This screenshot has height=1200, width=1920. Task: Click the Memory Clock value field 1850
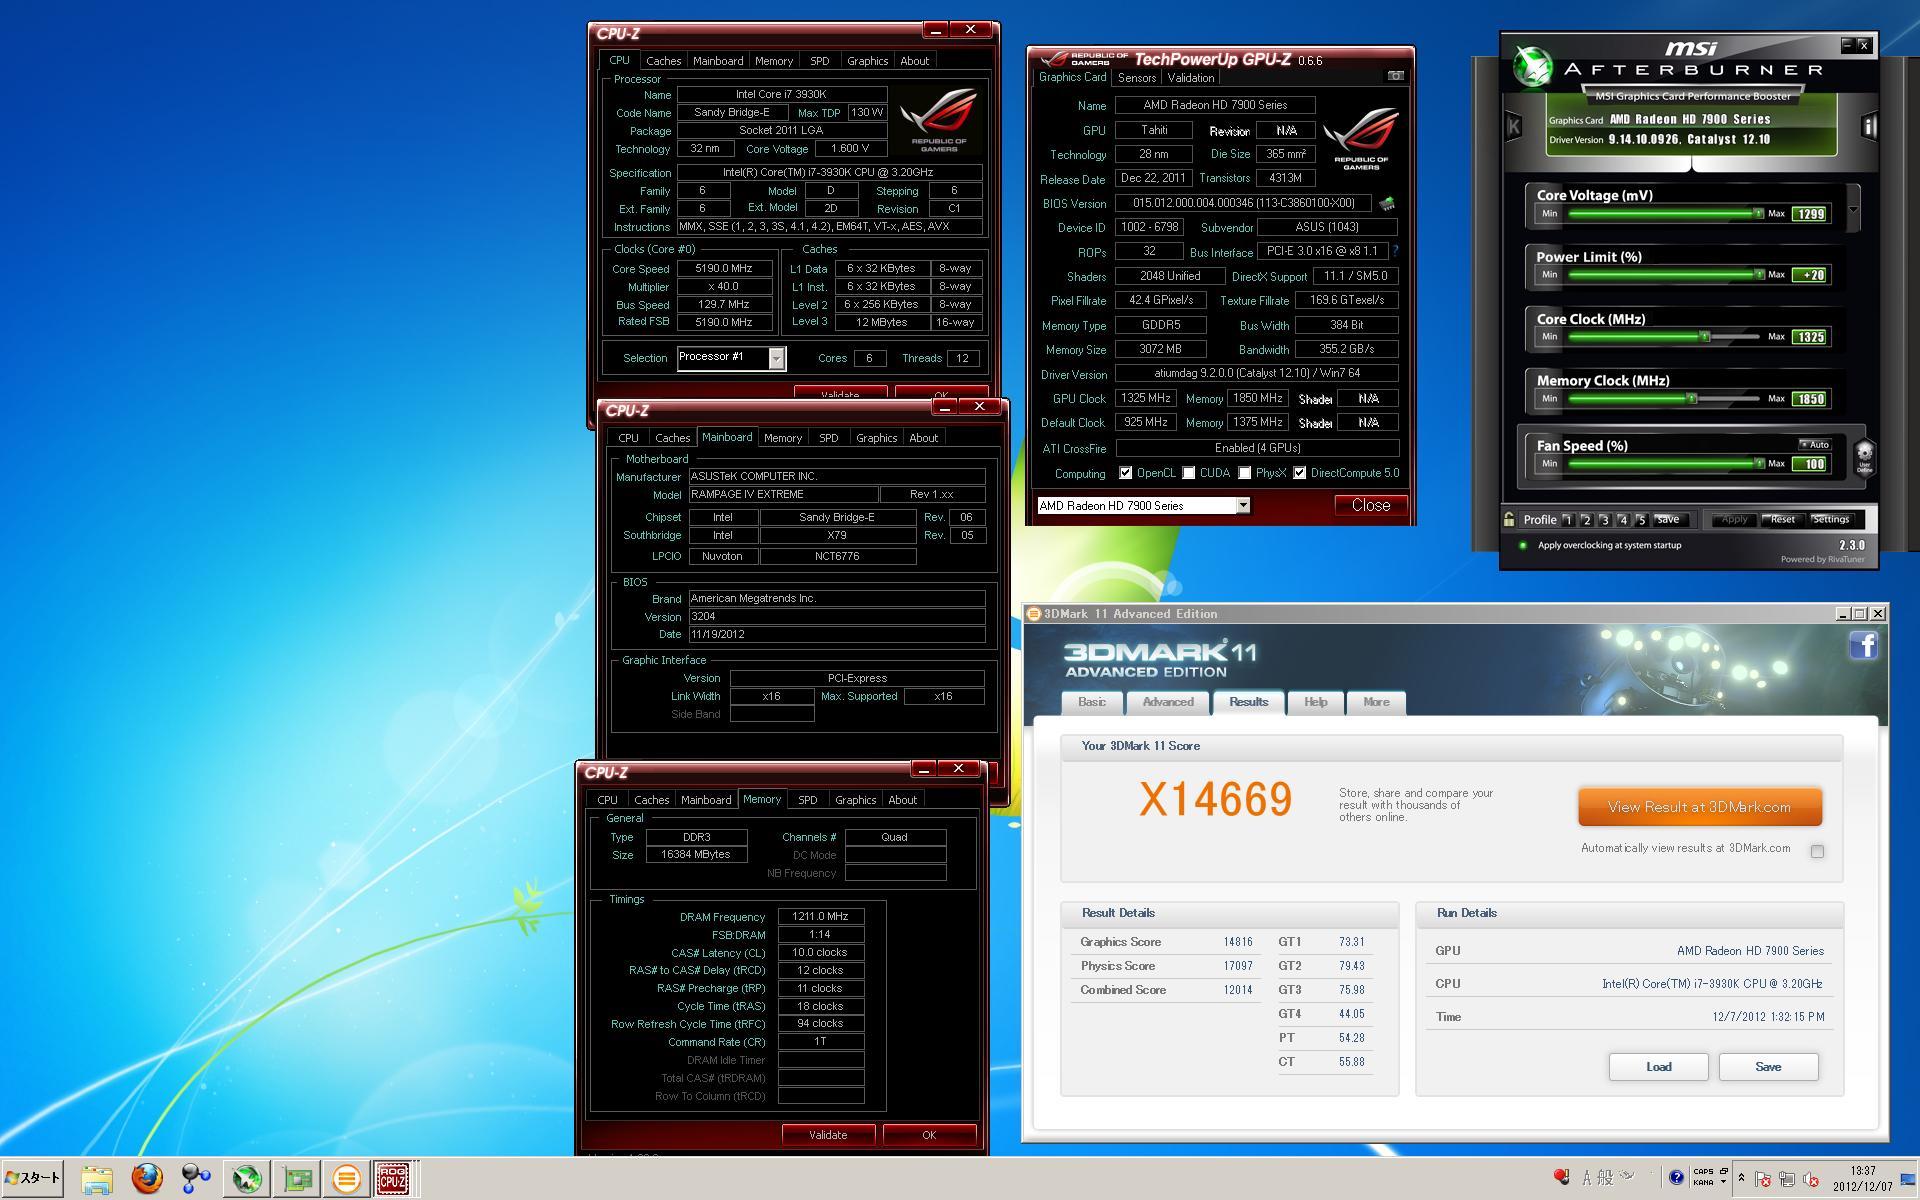click(x=1811, y=399)
